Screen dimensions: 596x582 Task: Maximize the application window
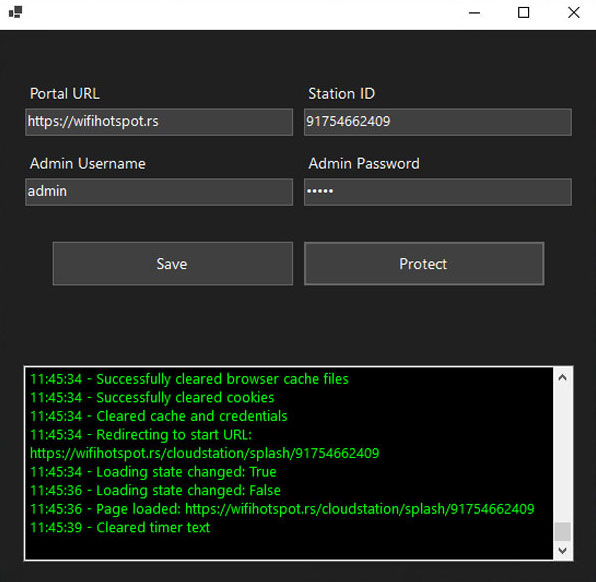click(523, 13)
